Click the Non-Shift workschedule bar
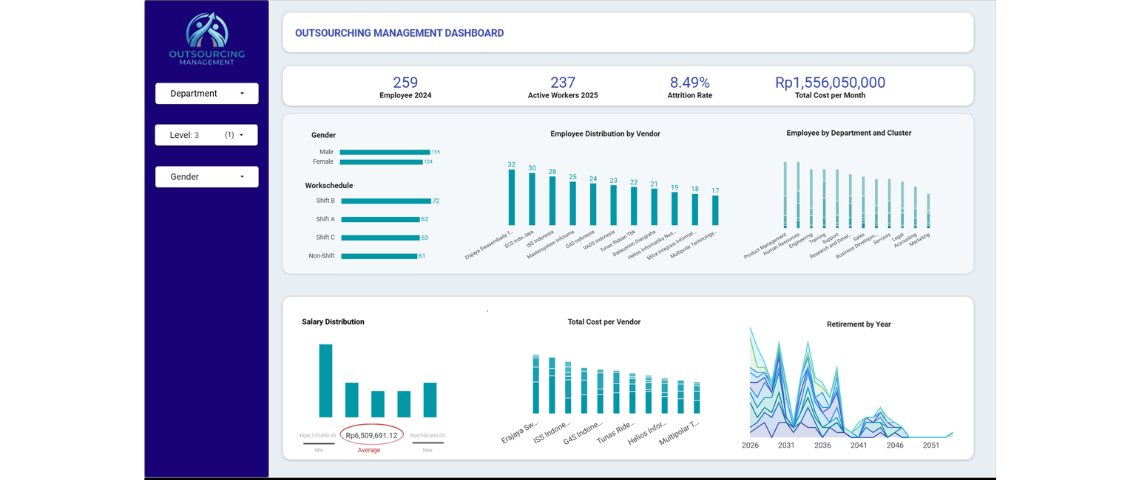The image size is (1140, 480). click(x=379, y=256)
